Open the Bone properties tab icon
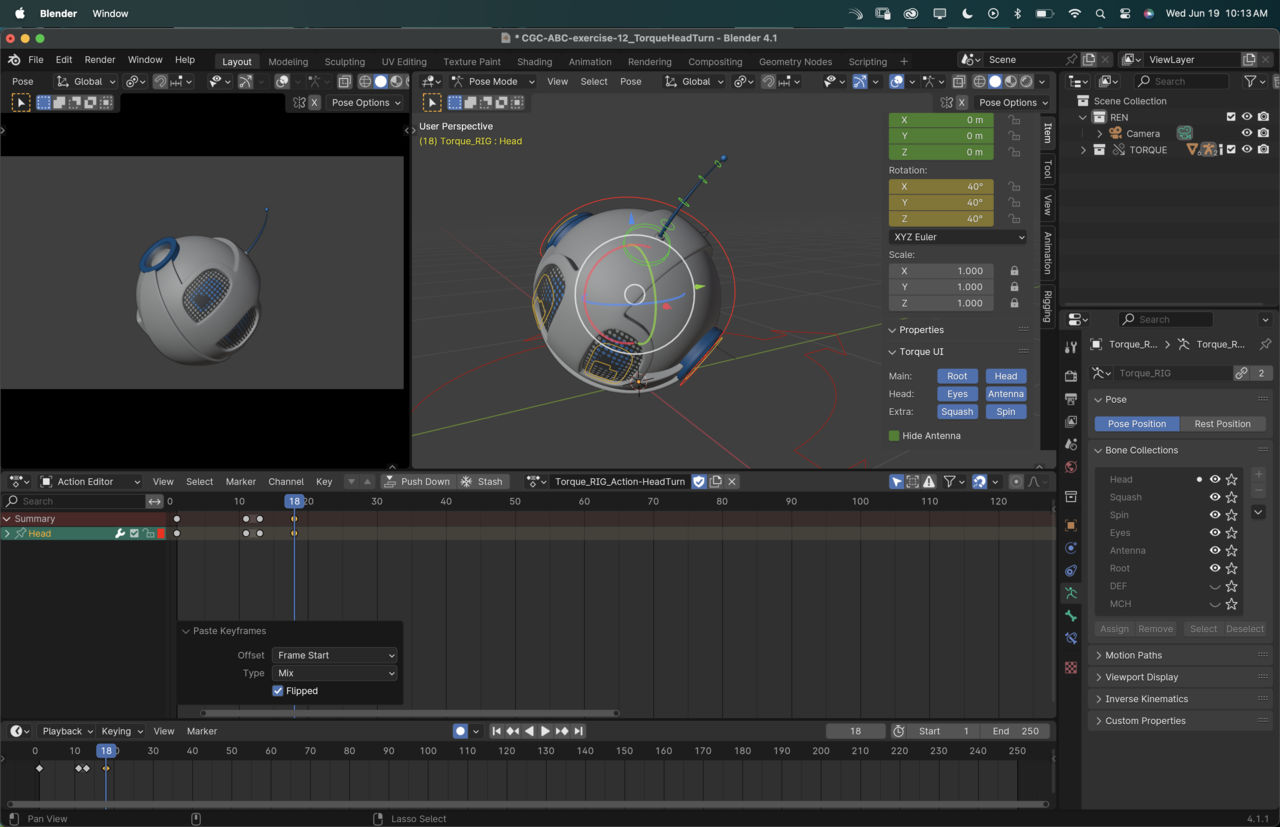 (x=1071, y=616)
